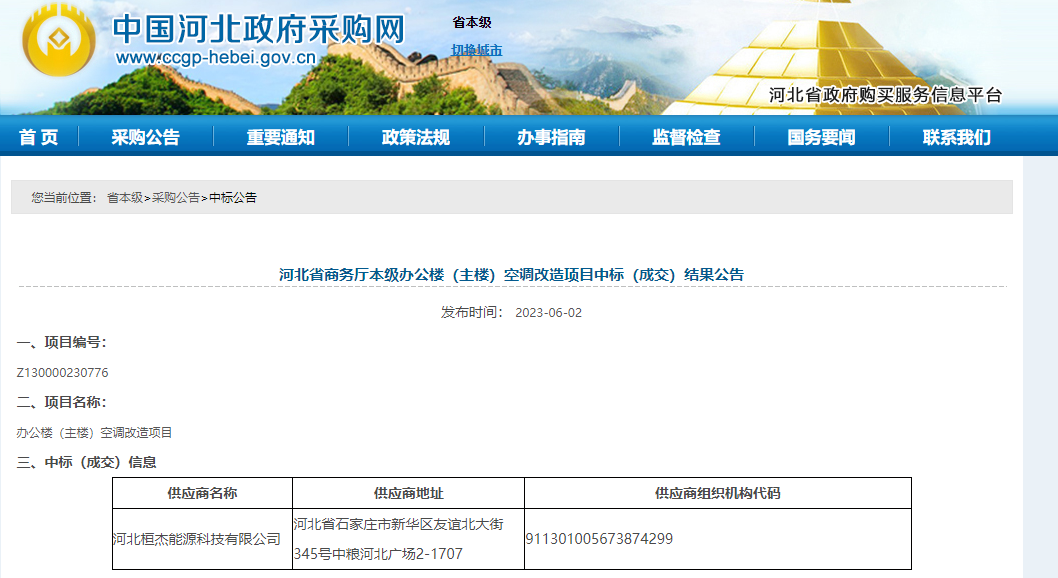Image resolution: width=1058 pixels, height=578 pixels.
Task: Open the 国务要闻 section
Action: coord(821,137)
